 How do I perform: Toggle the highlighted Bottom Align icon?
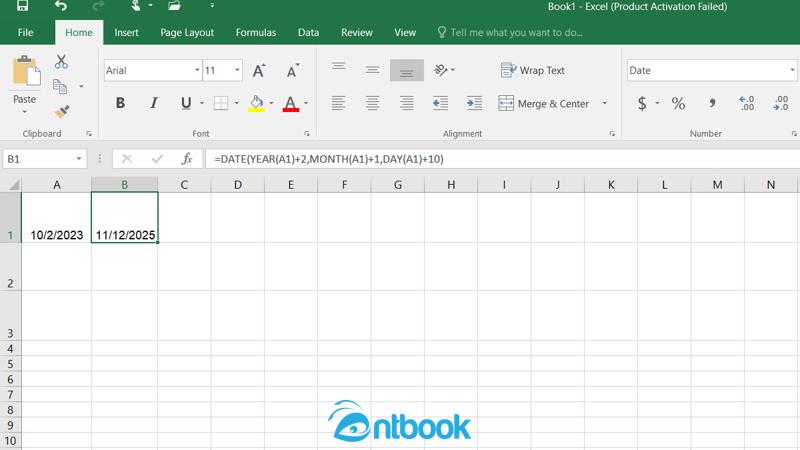[x=407, y=70]
